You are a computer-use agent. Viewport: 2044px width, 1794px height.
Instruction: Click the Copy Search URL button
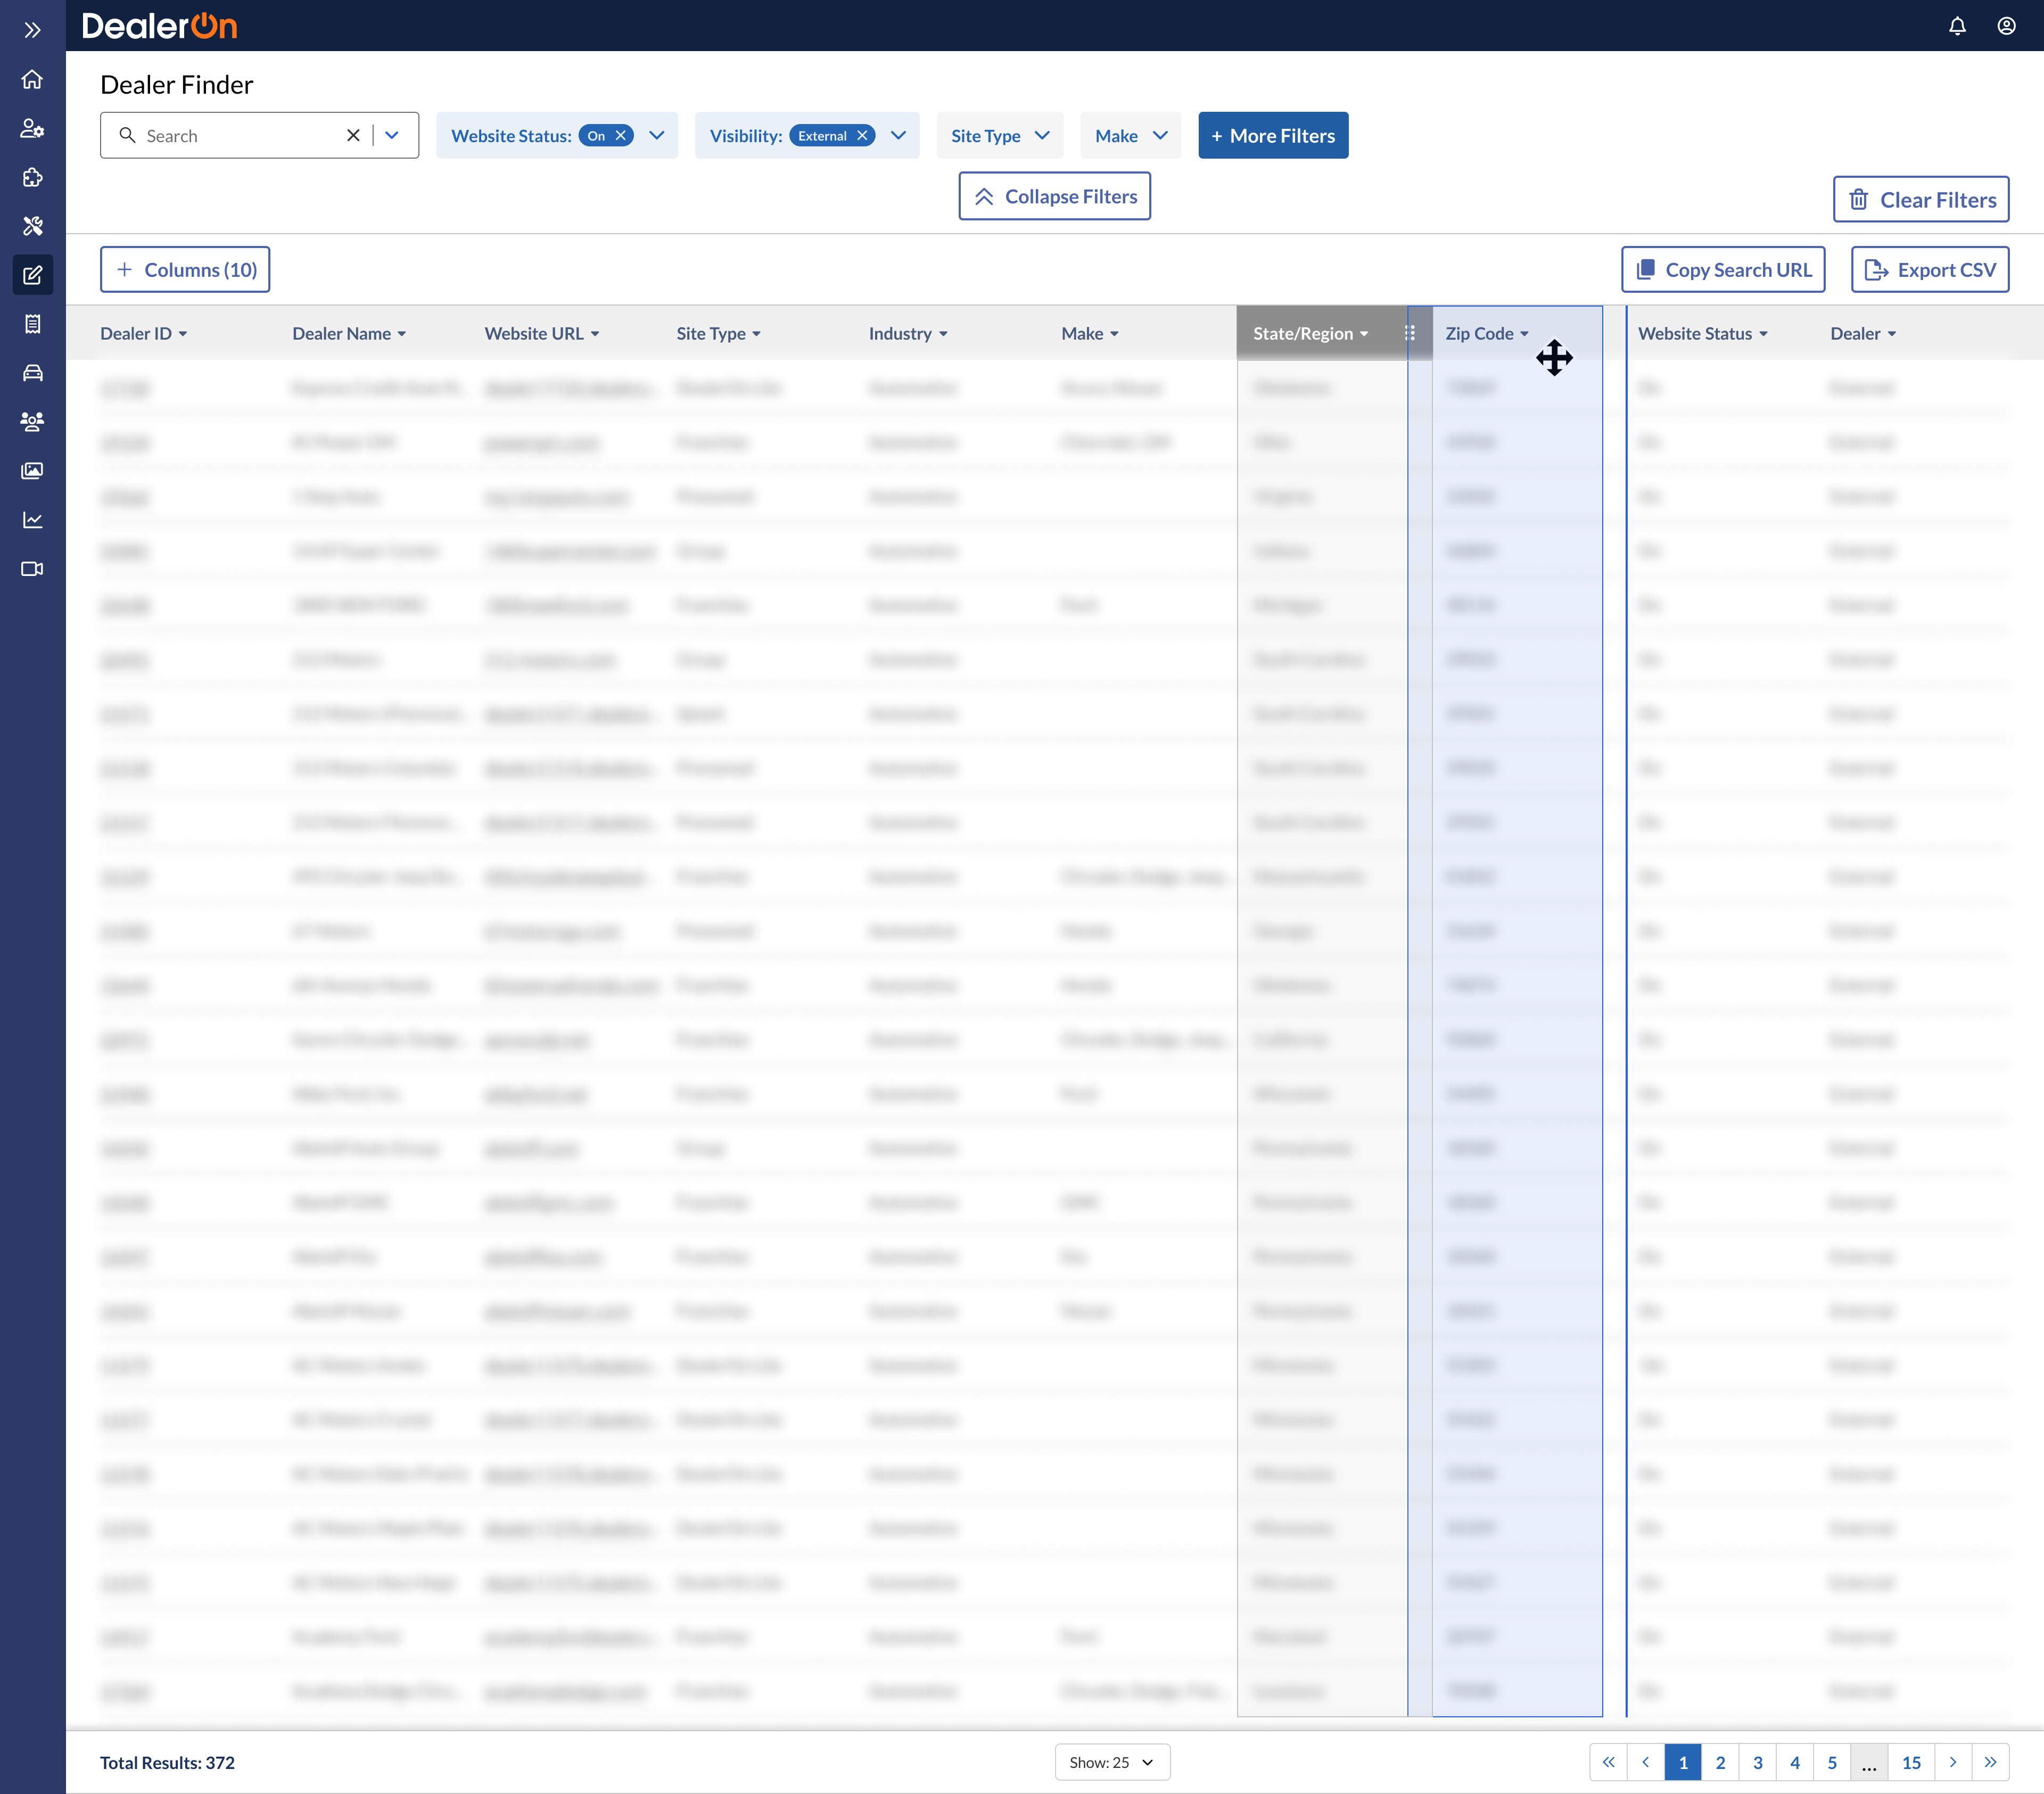(x=1722, y=270)
